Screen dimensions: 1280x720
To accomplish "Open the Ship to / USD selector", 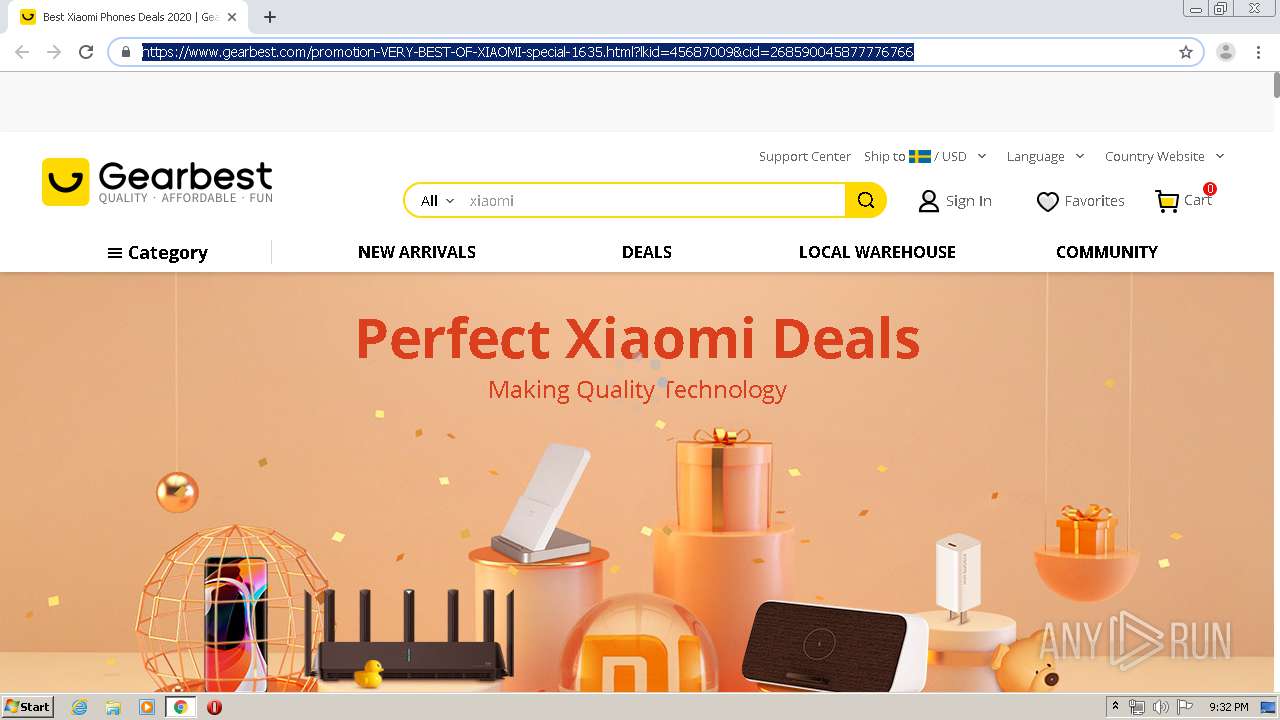I will 925,156.
